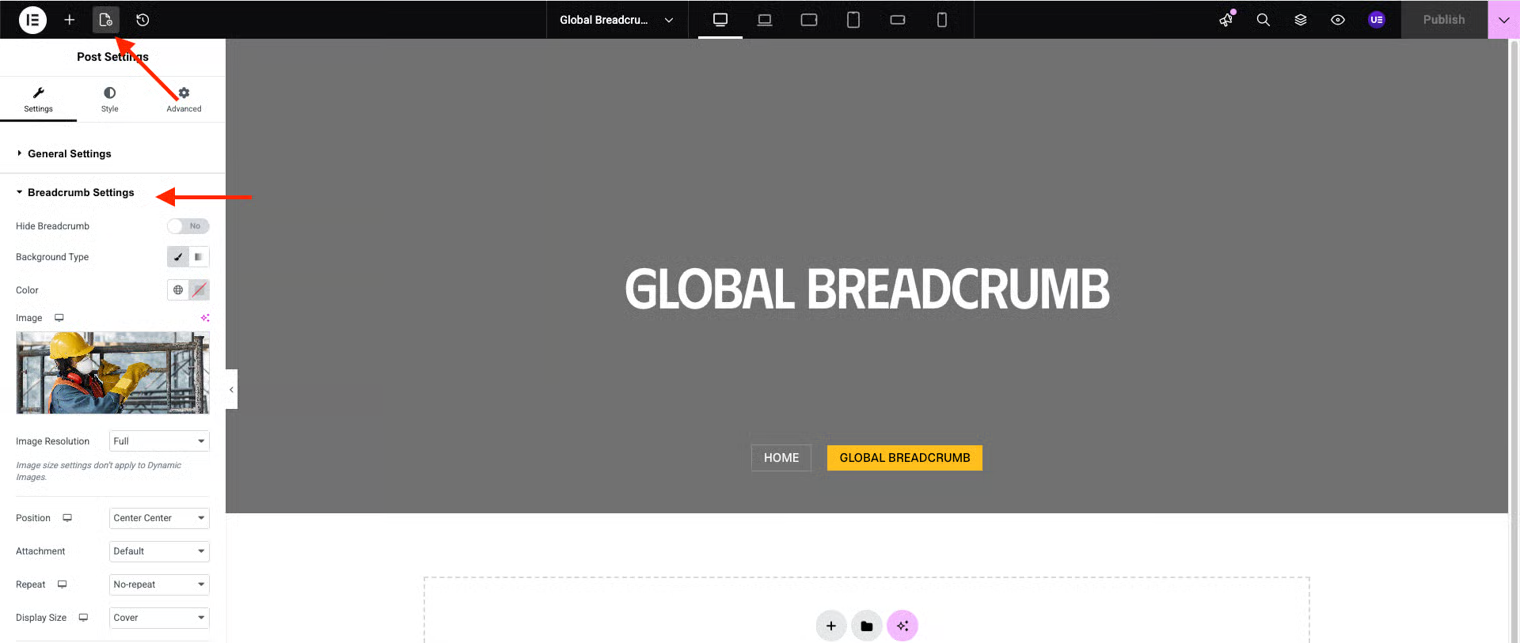This screenshot has width=1520, height=643.
Task: Click the HOME breadcrumb link
Action: (781, 458)
